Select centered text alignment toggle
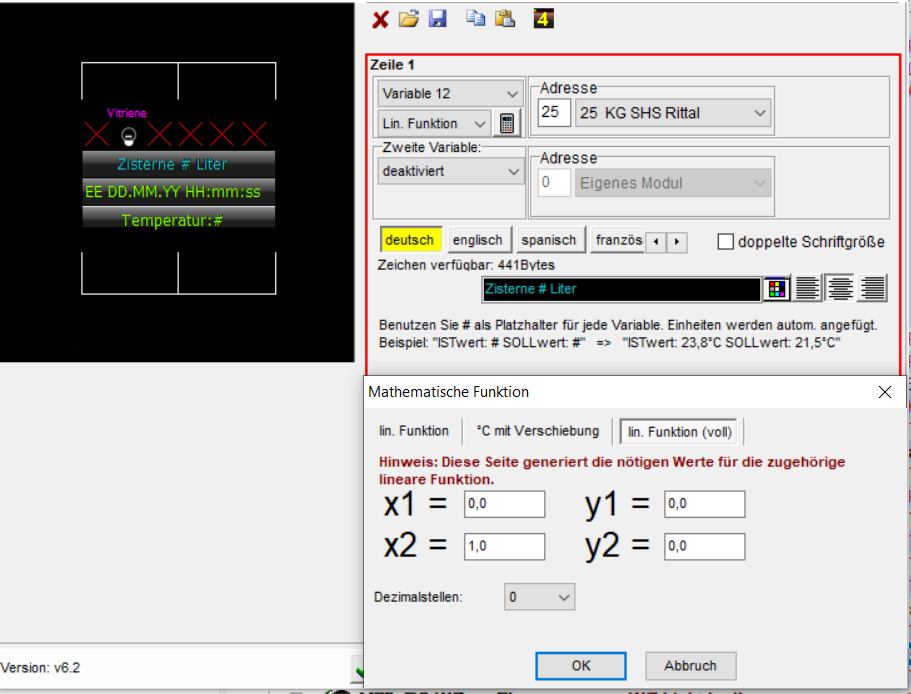 pos(840,289)
